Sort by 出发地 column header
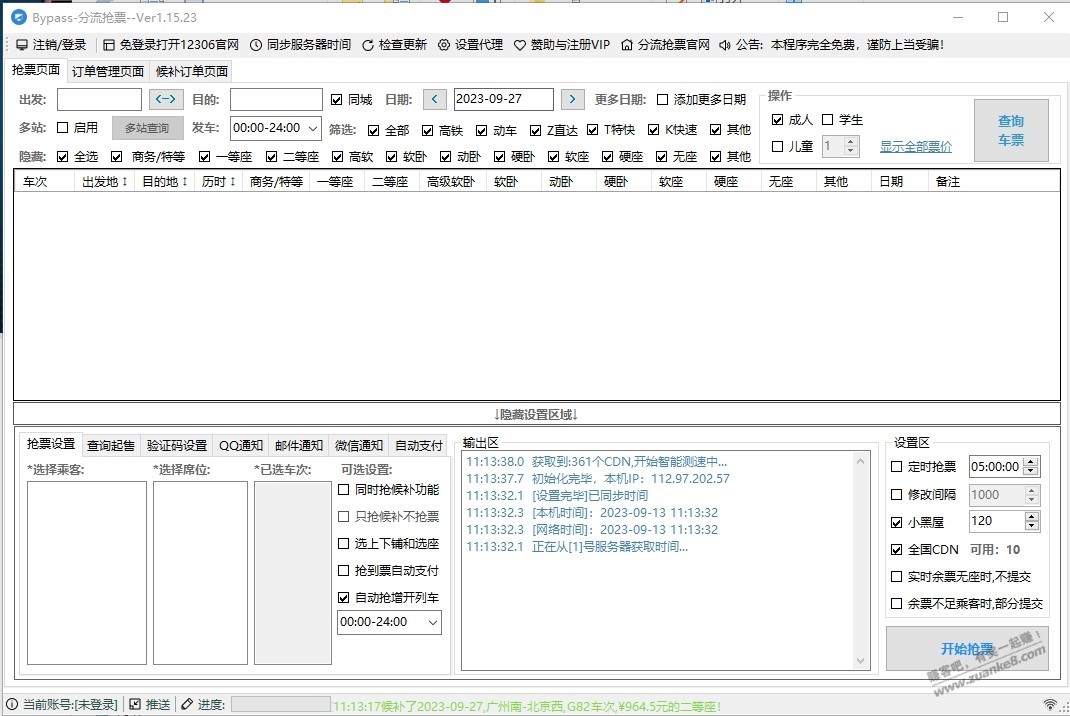1070x716 pixels. pyautogui.click(x=104, y=182)
